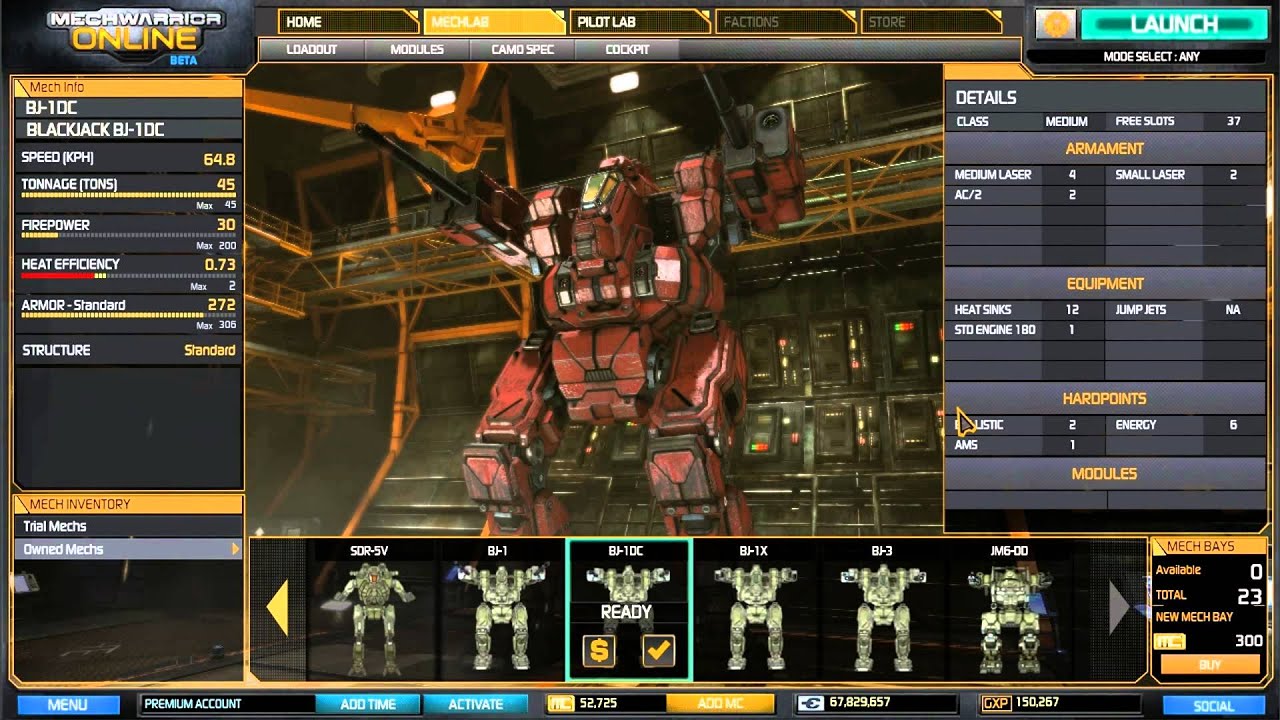Viewport: 1280px width, 720px height.
Task: Click the MC icon in Mech Bays panel
Action: click(1169, 641)
